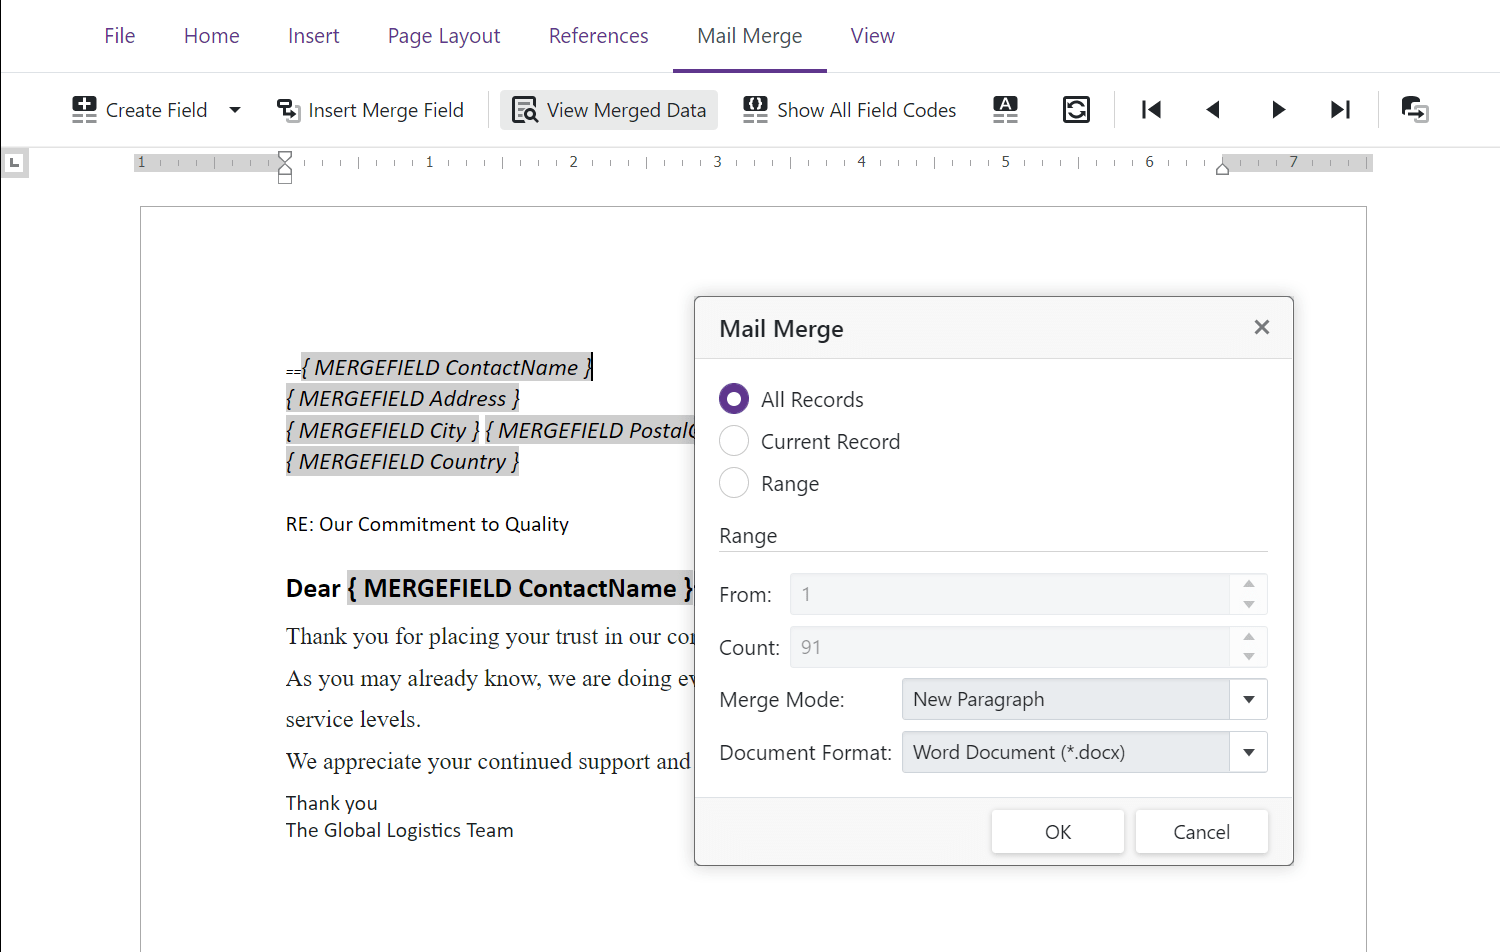Cancel the Mail Merge dialog
Screen dimensions: 1500x952
[1201, 831]
